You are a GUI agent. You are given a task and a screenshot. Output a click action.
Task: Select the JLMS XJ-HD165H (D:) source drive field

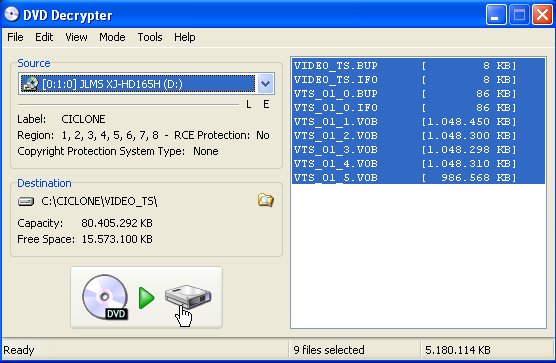click(x=138, y=84)
